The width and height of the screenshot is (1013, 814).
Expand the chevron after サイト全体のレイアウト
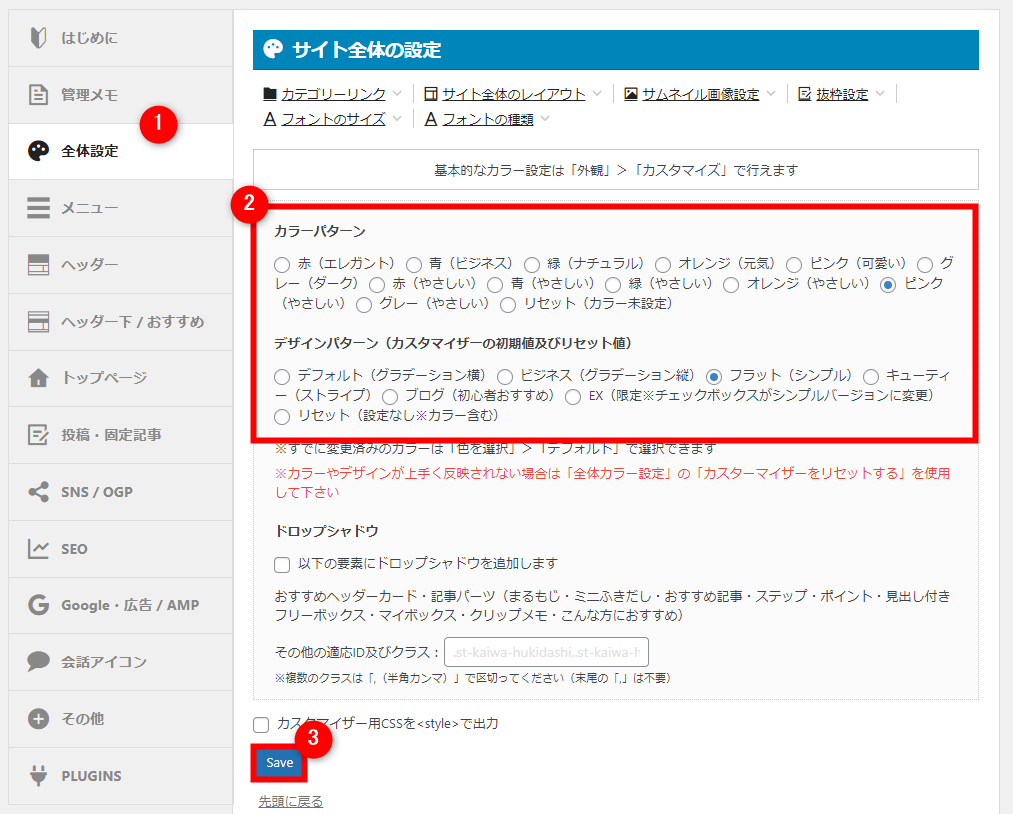pos(597,94)
